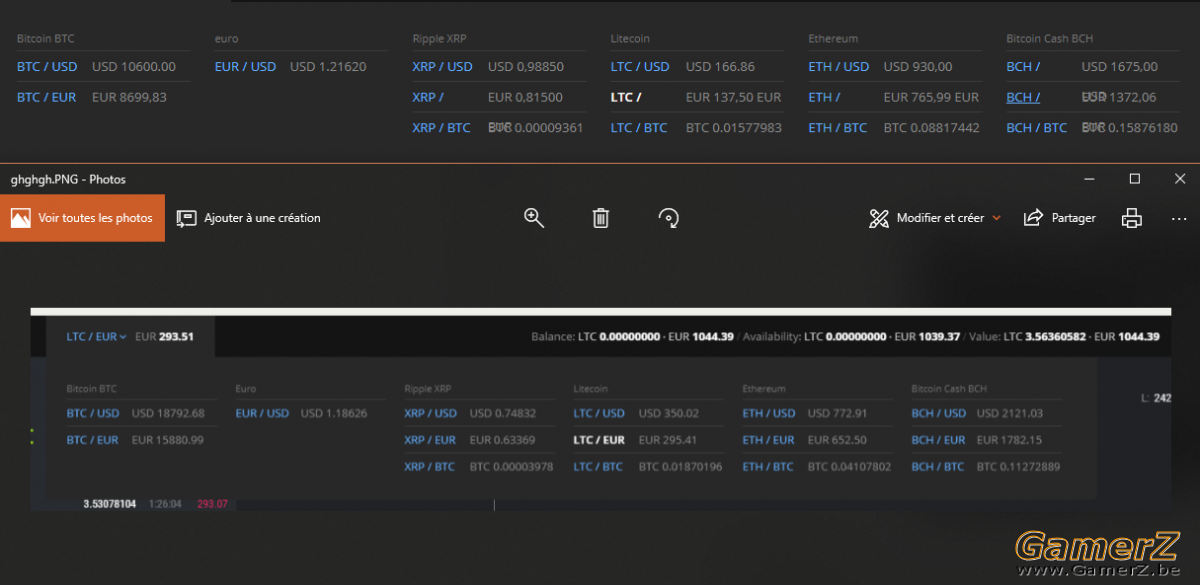1200x585 pixels.
Task: Close the ghghgh.PNG Photos window
Action: [x=1179, y=179]
